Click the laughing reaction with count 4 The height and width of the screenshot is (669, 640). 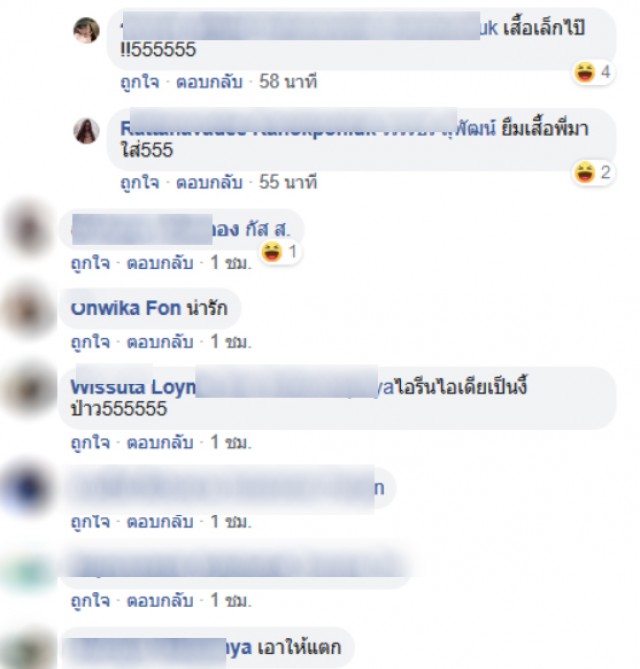pos(593,72)
